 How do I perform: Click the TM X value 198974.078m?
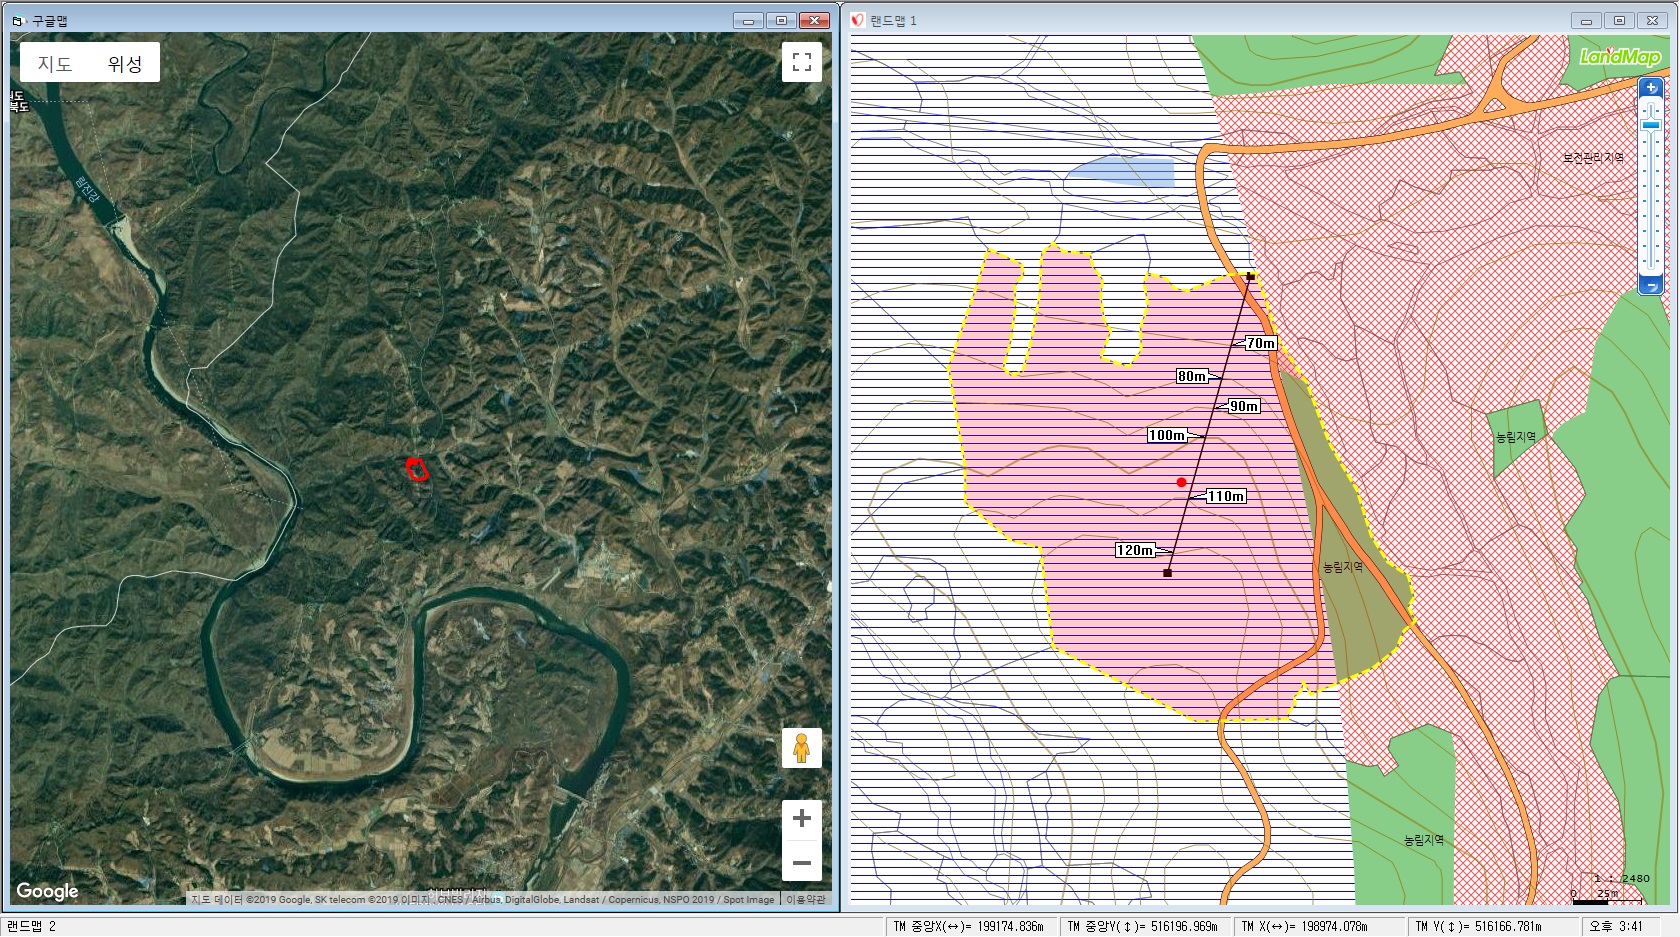(1319, 926)
